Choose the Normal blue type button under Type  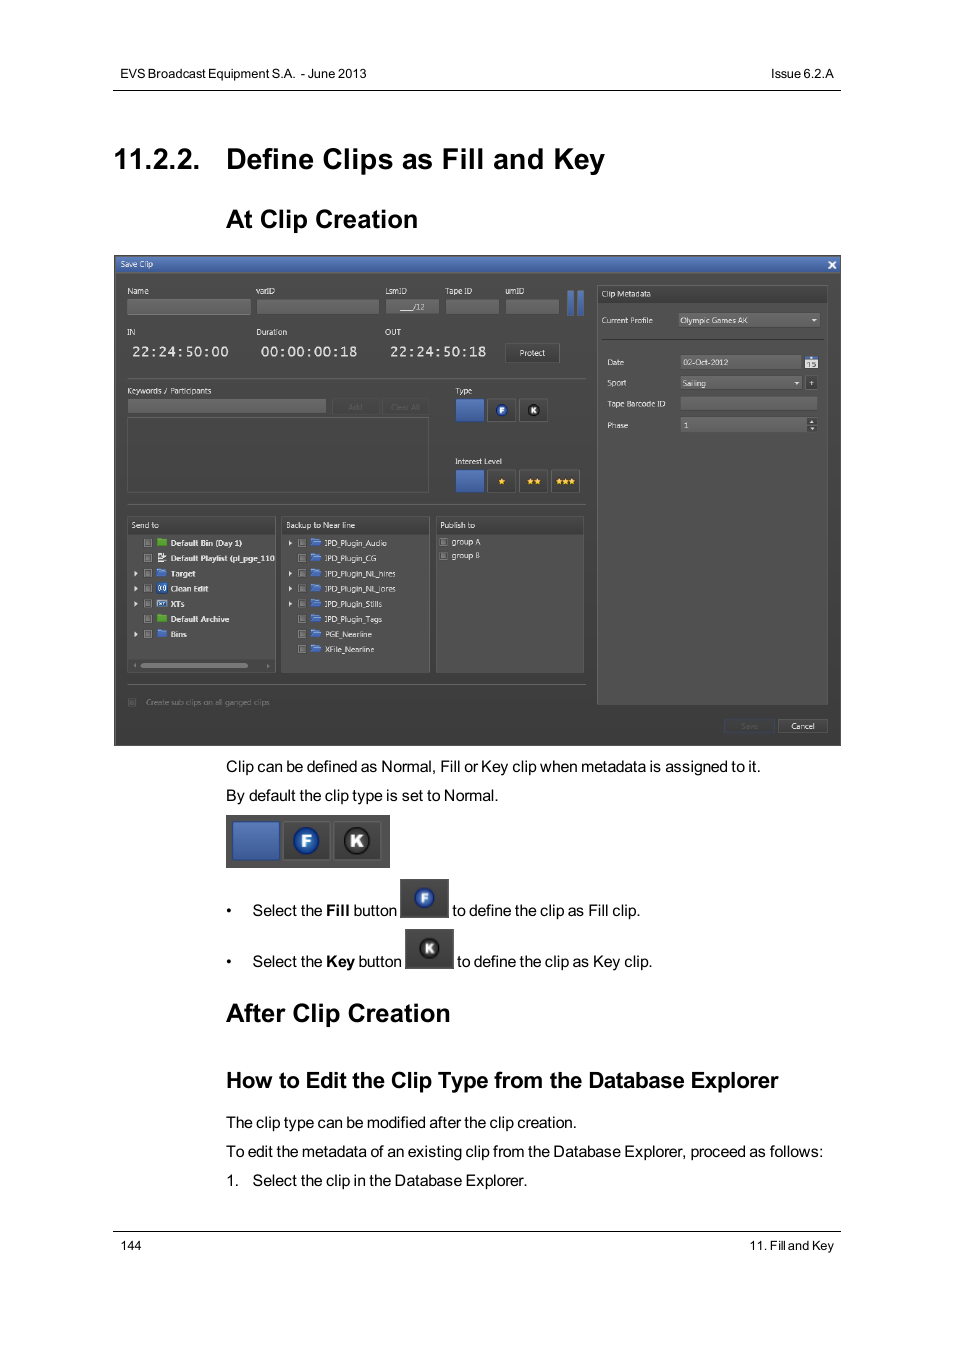(x=469, y=410)
